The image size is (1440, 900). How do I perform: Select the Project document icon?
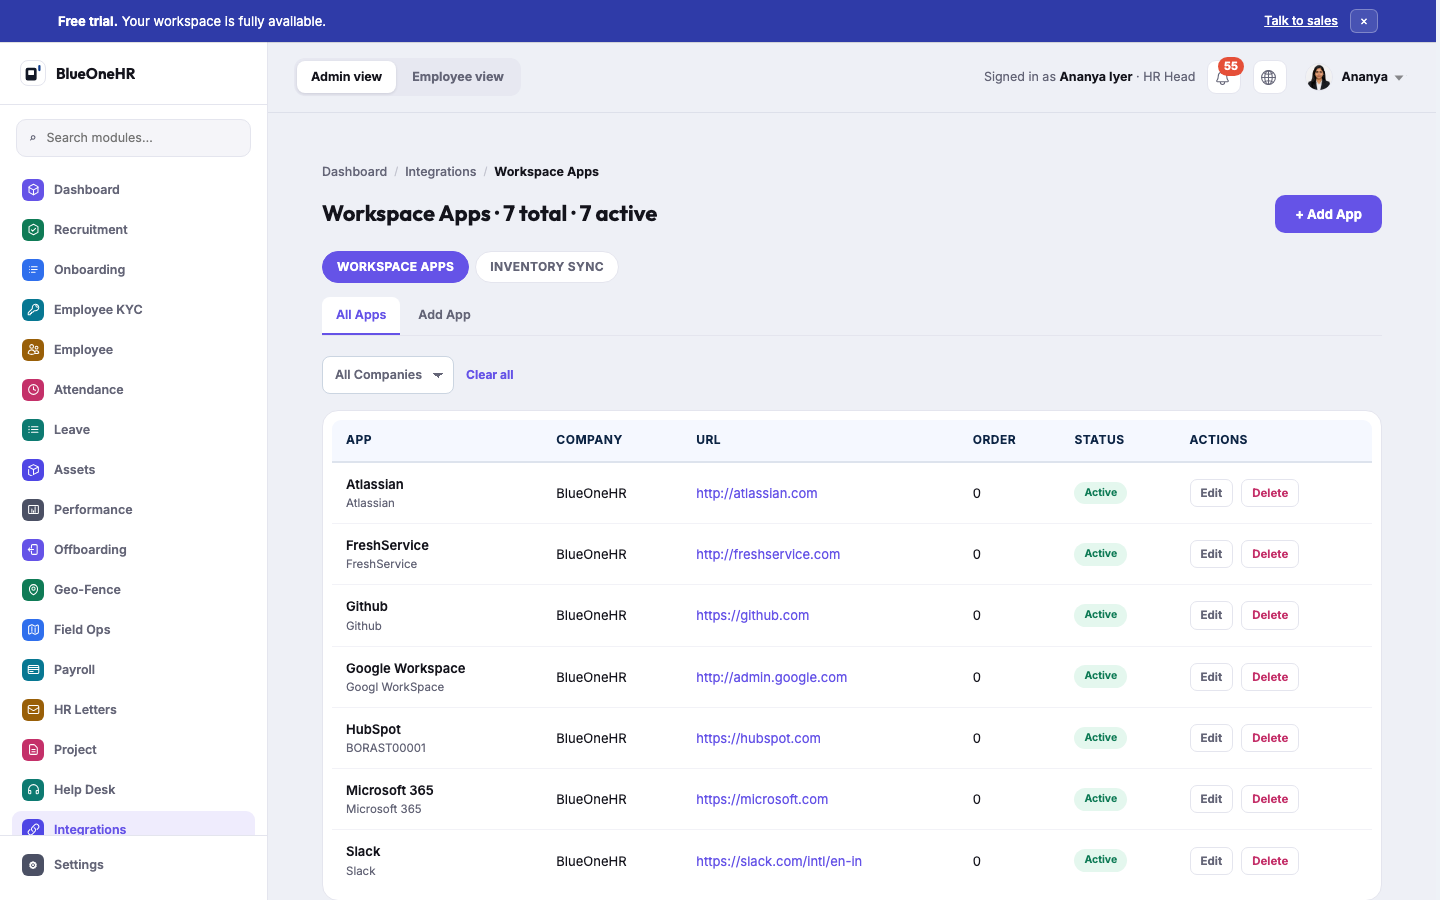[33, 749]
